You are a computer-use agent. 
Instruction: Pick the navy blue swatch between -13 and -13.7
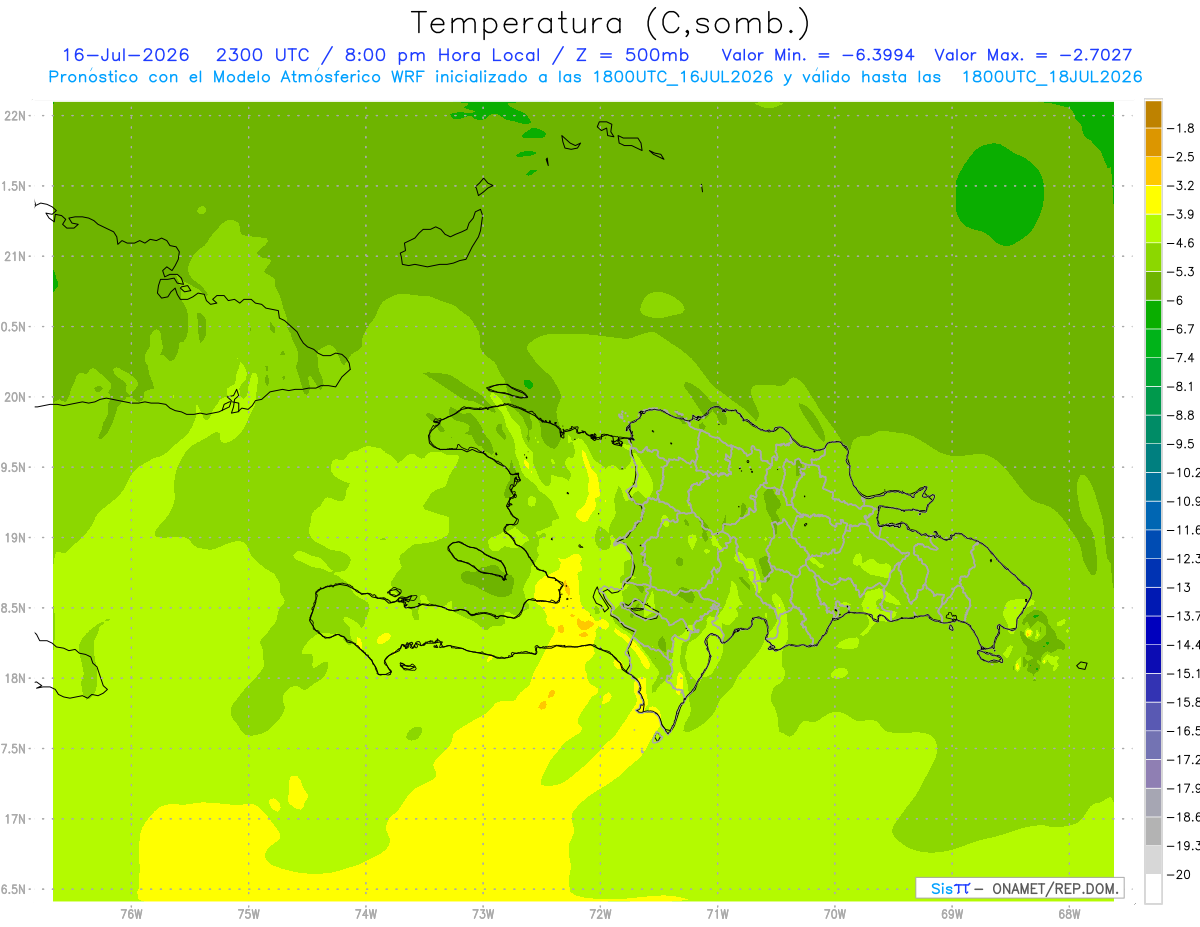pos(1153,602)
